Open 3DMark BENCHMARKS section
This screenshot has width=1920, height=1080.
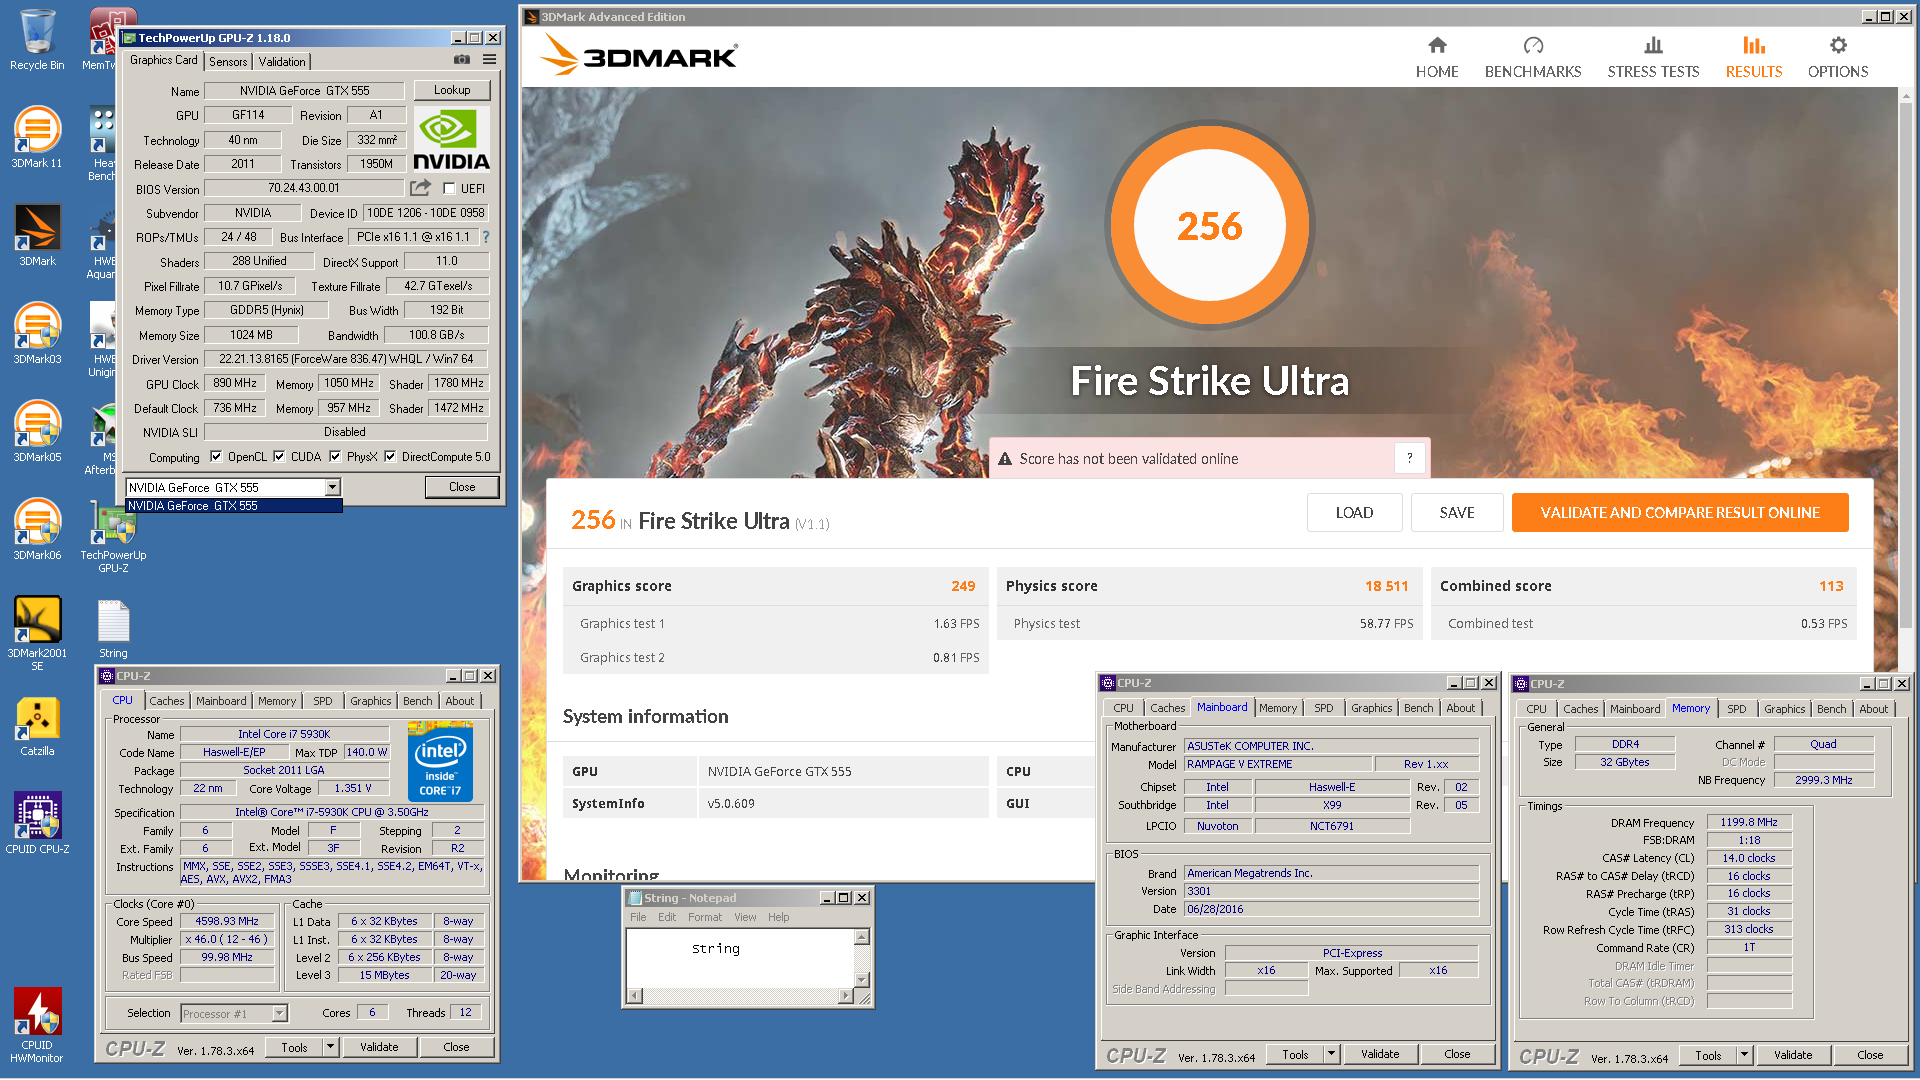(x=1533, y=57)
